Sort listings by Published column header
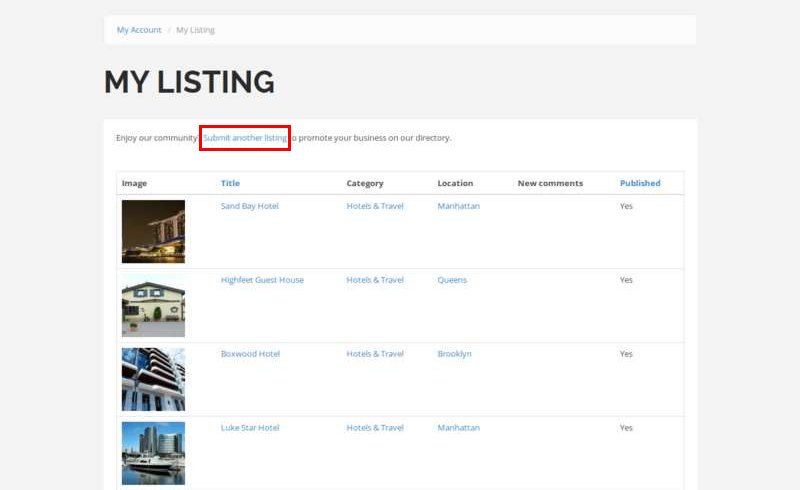 (x=640, y=183)
